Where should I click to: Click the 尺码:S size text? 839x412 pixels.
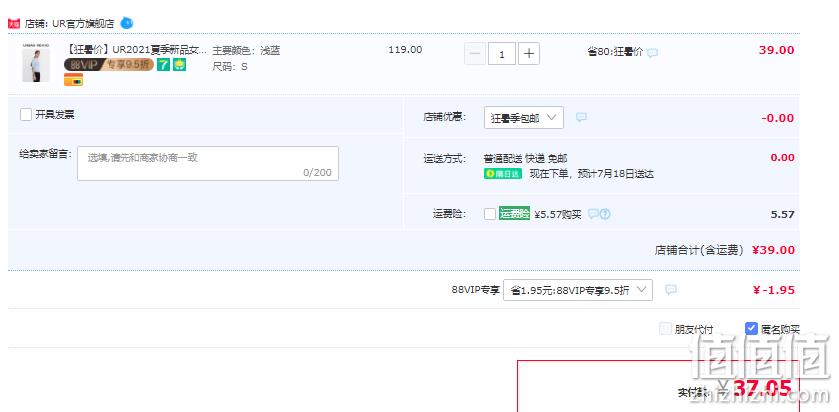tap(230, 67)
